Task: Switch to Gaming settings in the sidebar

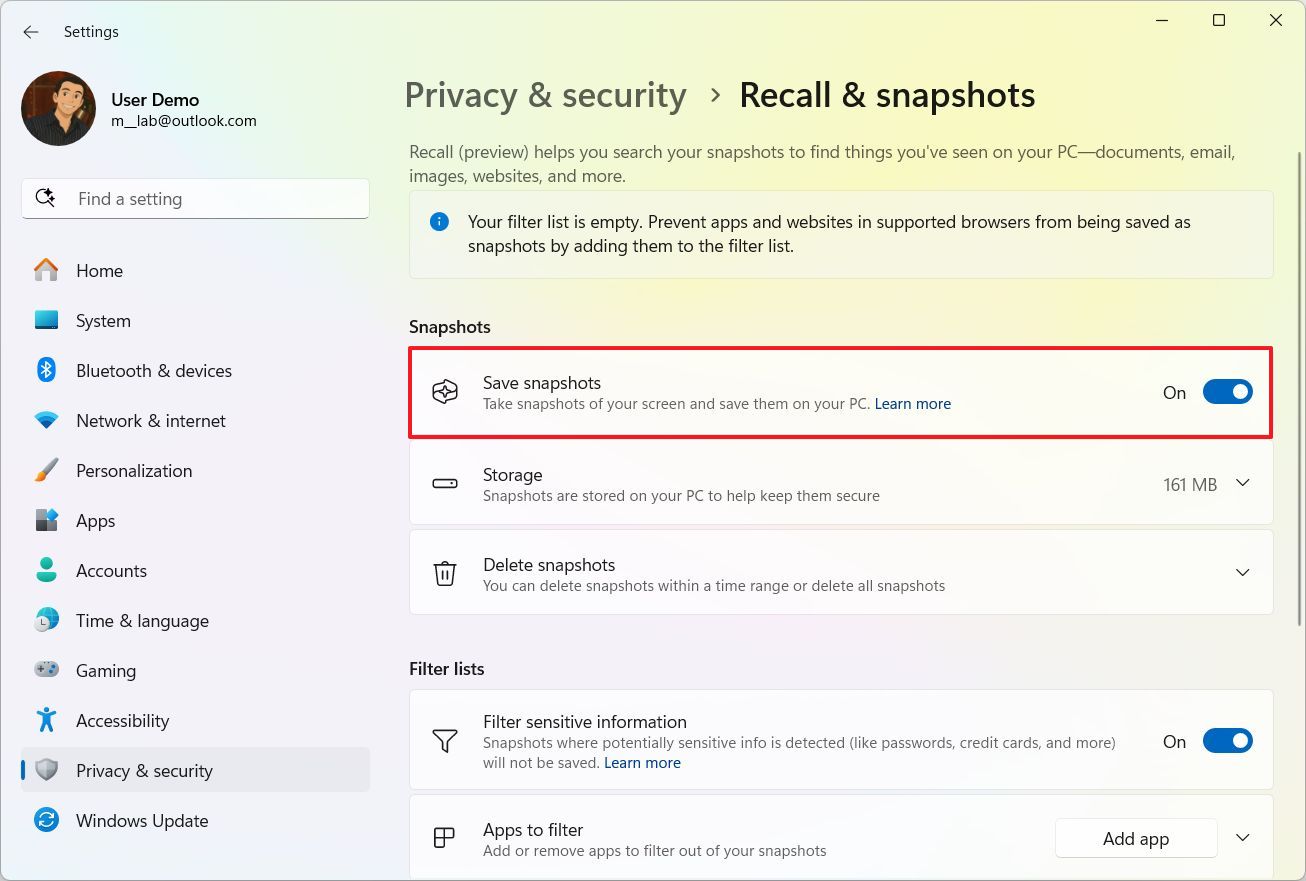Action: click(x=106, y=670)
